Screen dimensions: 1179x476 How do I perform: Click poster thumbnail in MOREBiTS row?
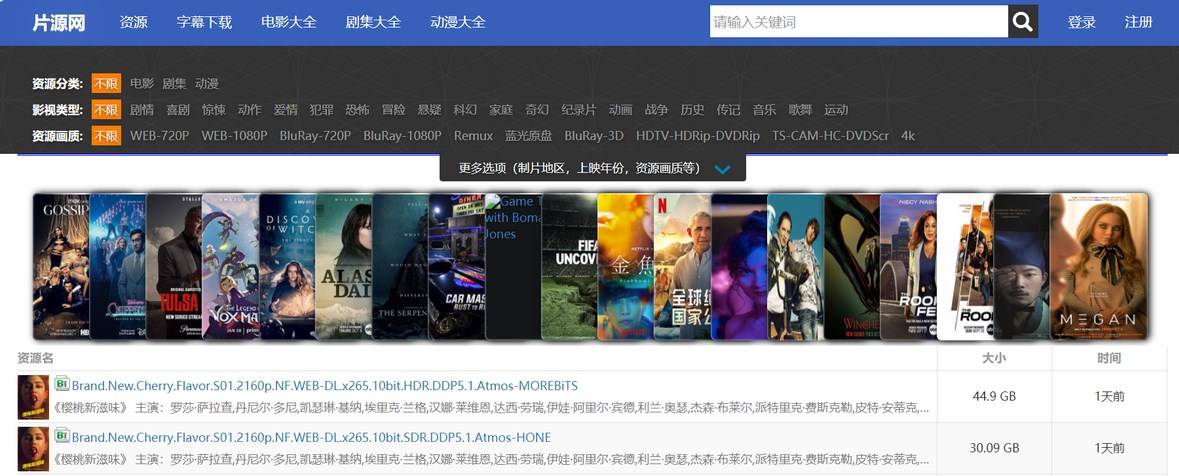pyautogui.click(x=33, y=397)
